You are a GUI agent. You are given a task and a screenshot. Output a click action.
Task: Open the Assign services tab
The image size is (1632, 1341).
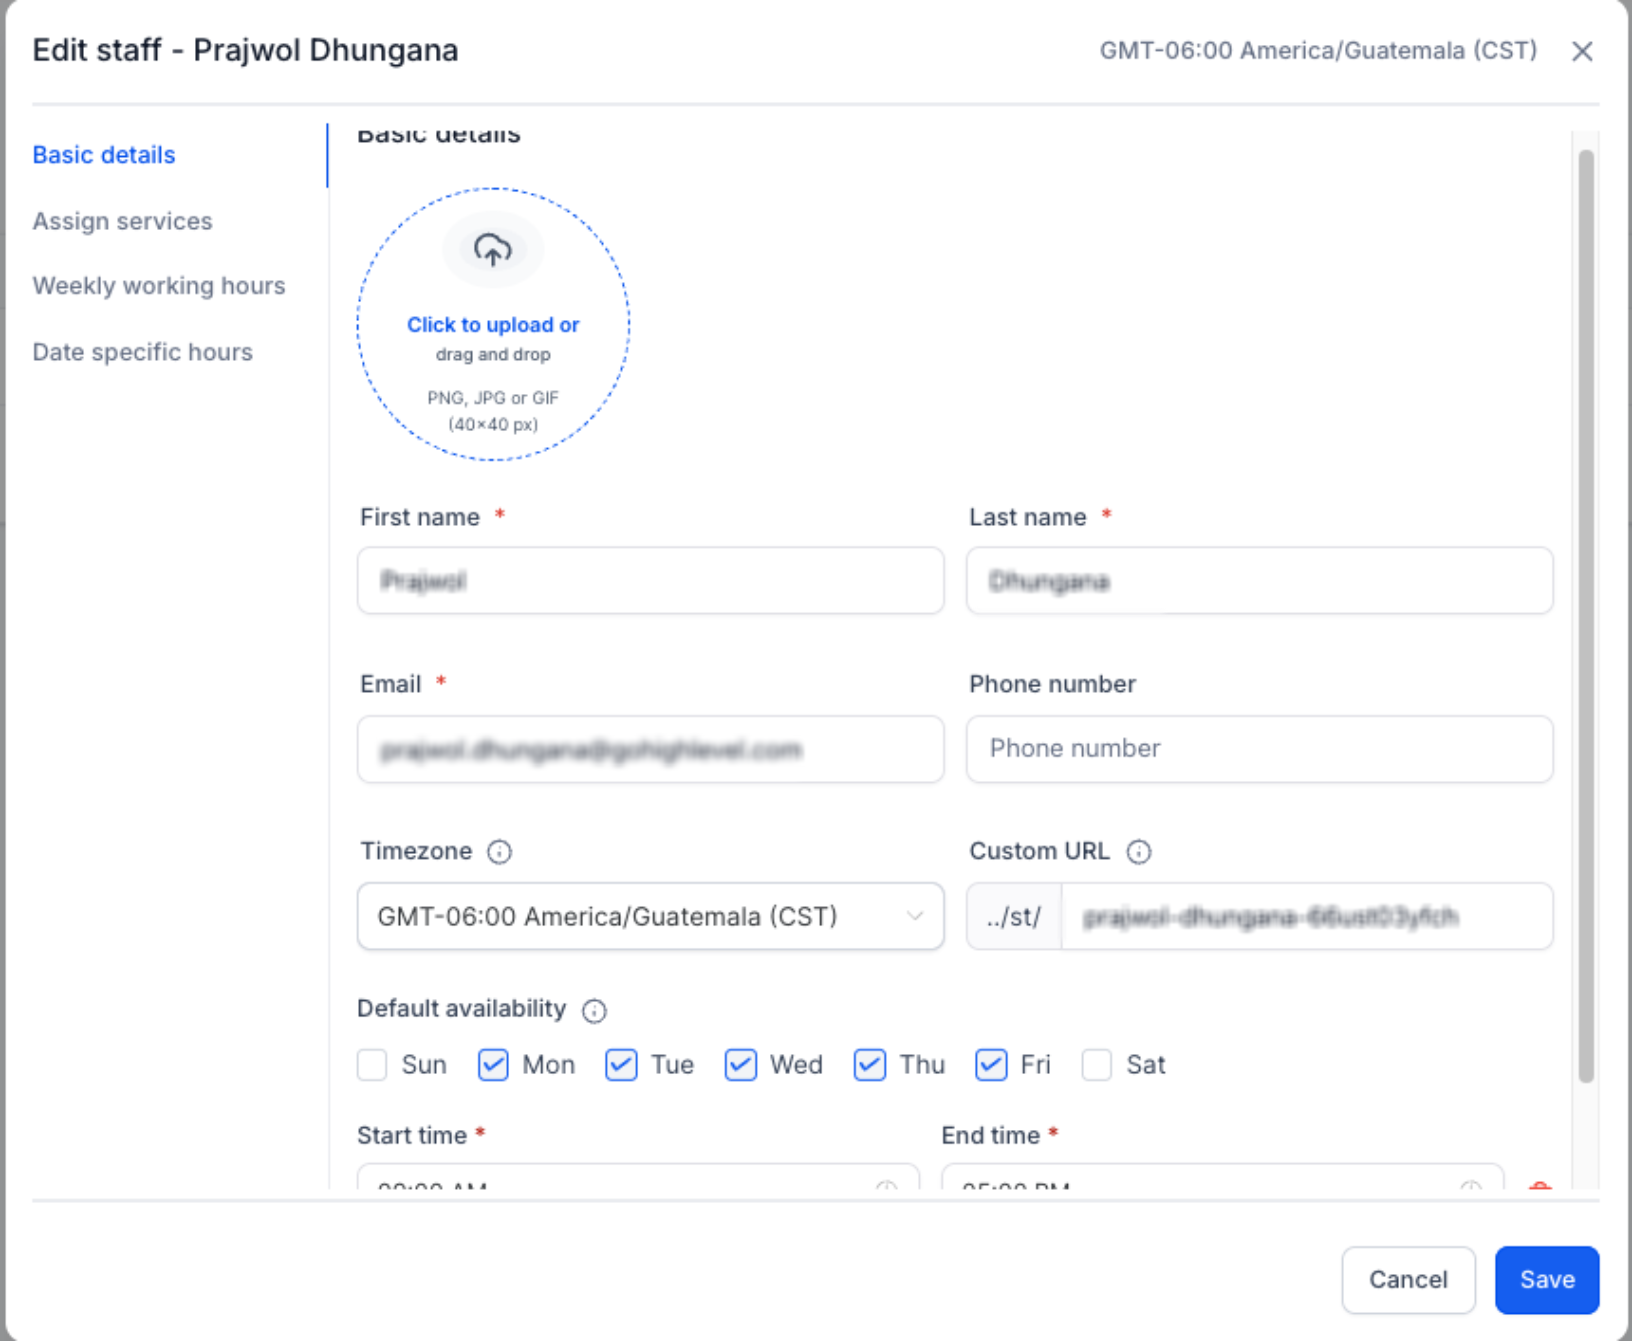click(123, 221)
